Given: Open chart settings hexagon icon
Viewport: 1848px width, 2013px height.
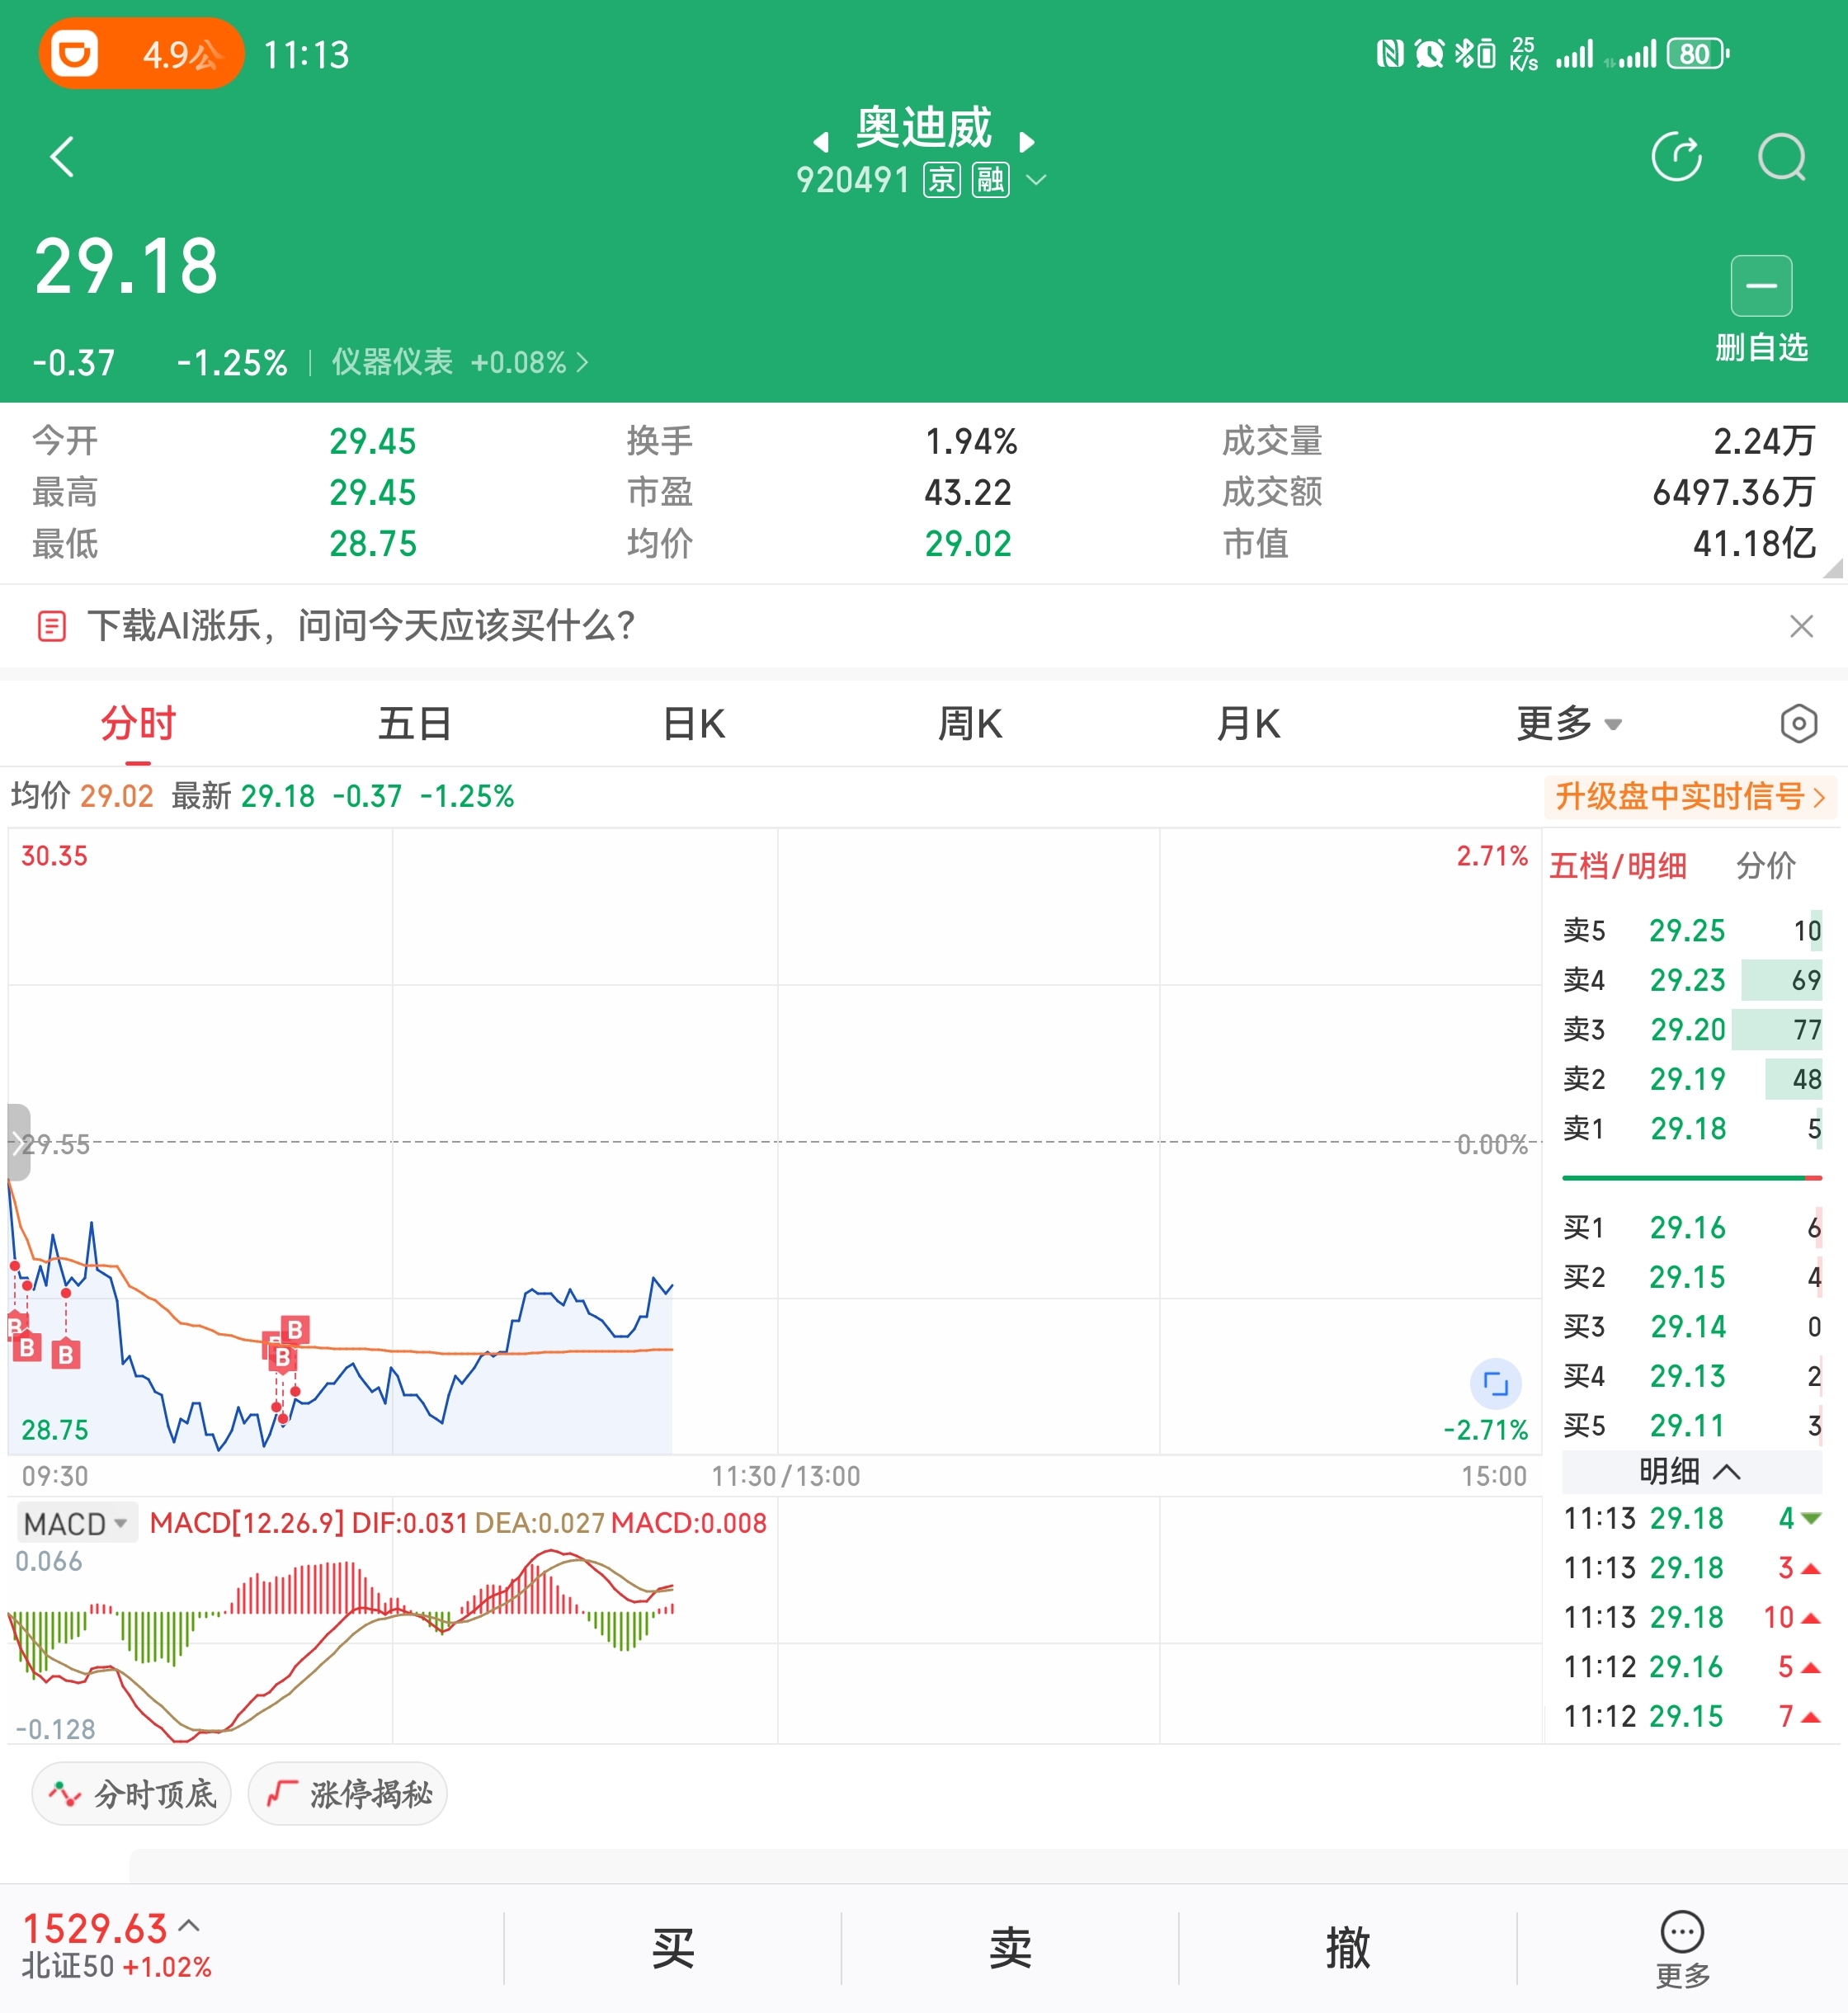Looking at the screenshot, I should 1798,723.
